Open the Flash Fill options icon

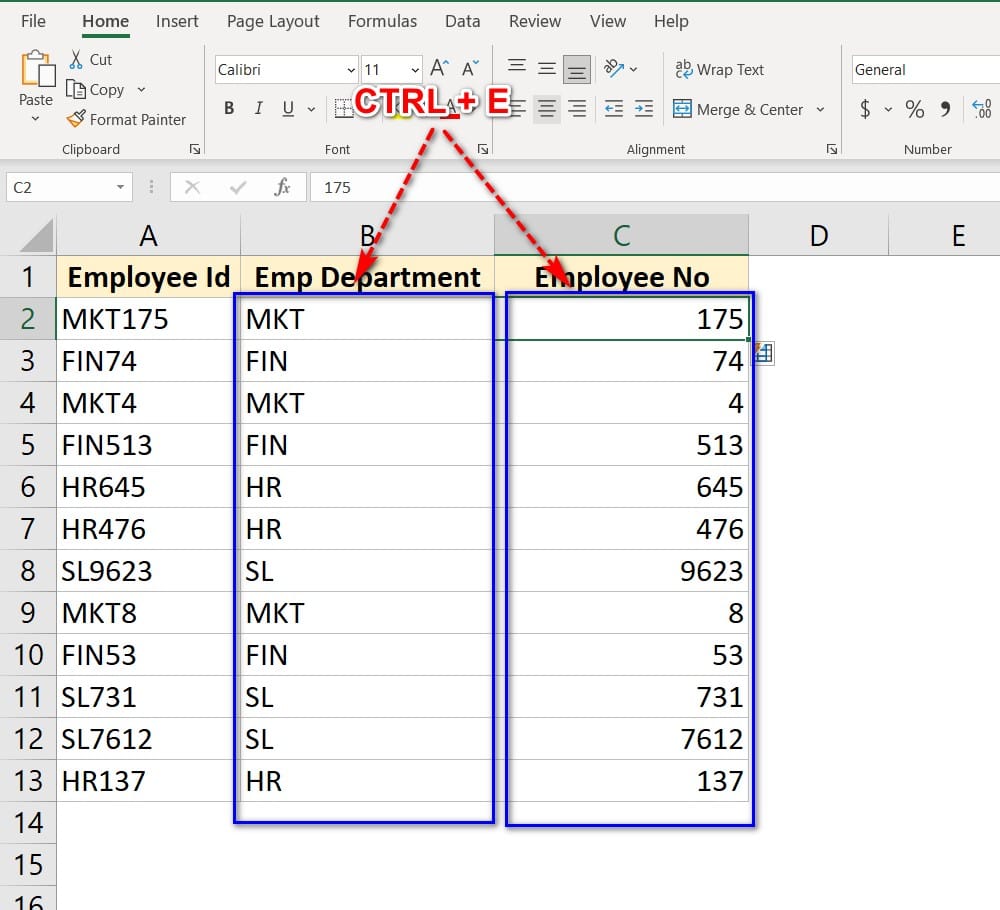click(x=764, y=353)
